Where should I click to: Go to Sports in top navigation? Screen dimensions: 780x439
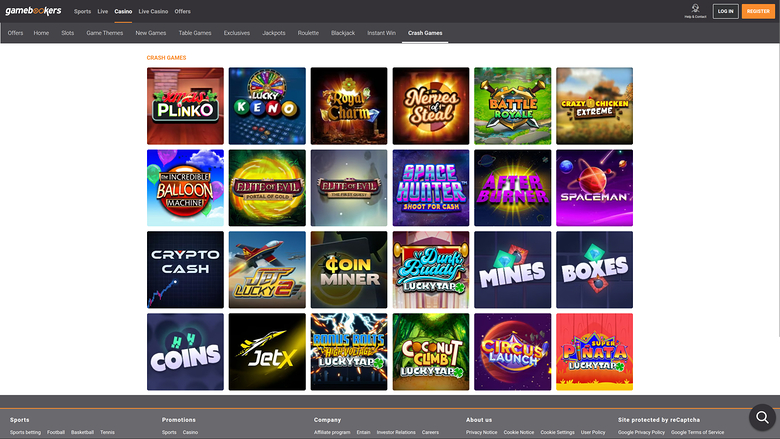point(82,11)
